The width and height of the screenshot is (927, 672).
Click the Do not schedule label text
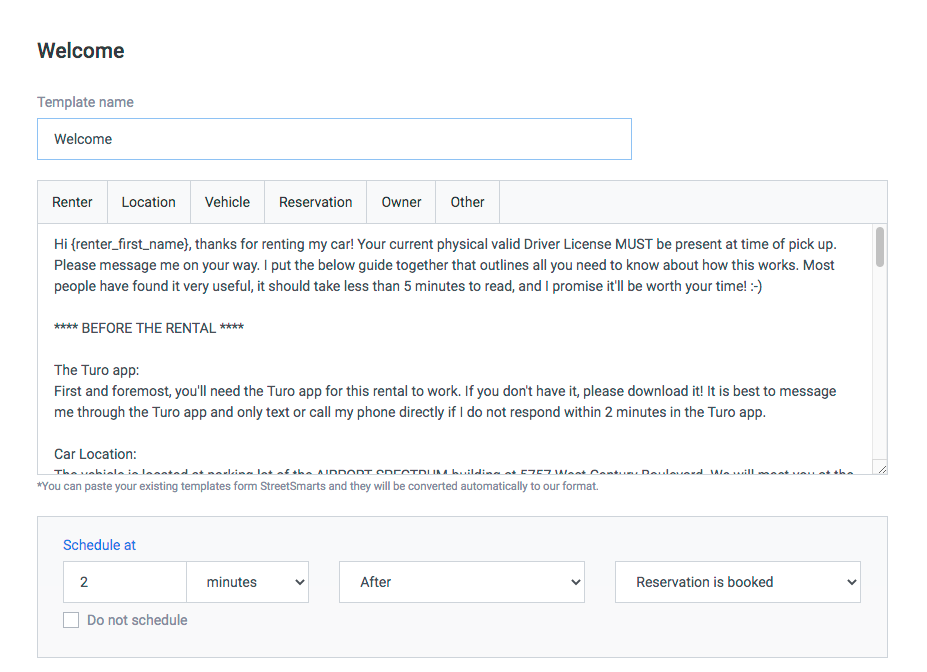(137, 620)
